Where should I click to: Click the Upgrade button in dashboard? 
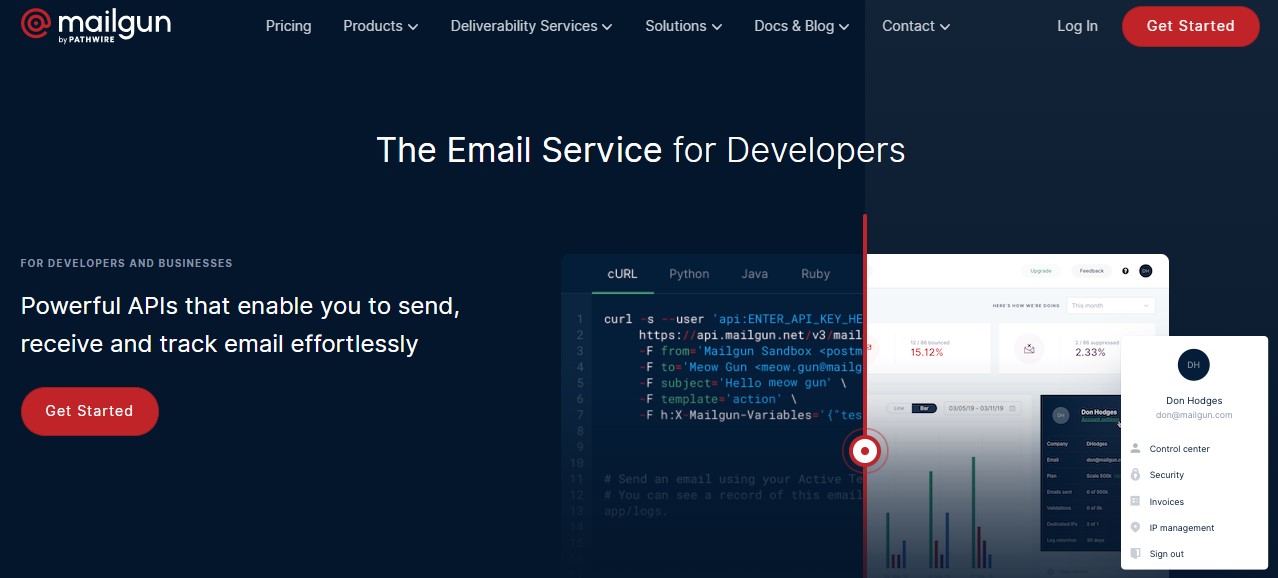[x=1040, y=271]
